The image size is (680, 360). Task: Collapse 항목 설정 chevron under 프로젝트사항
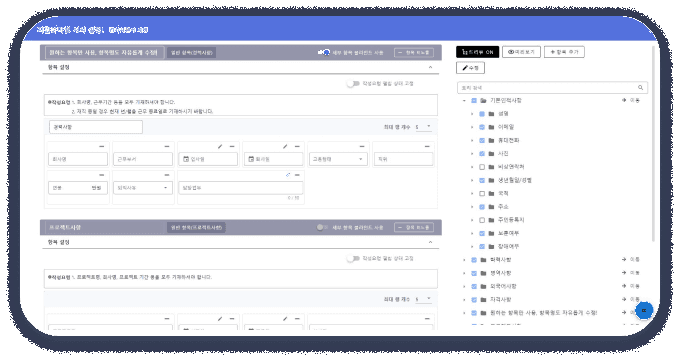(x=430, y=242)
